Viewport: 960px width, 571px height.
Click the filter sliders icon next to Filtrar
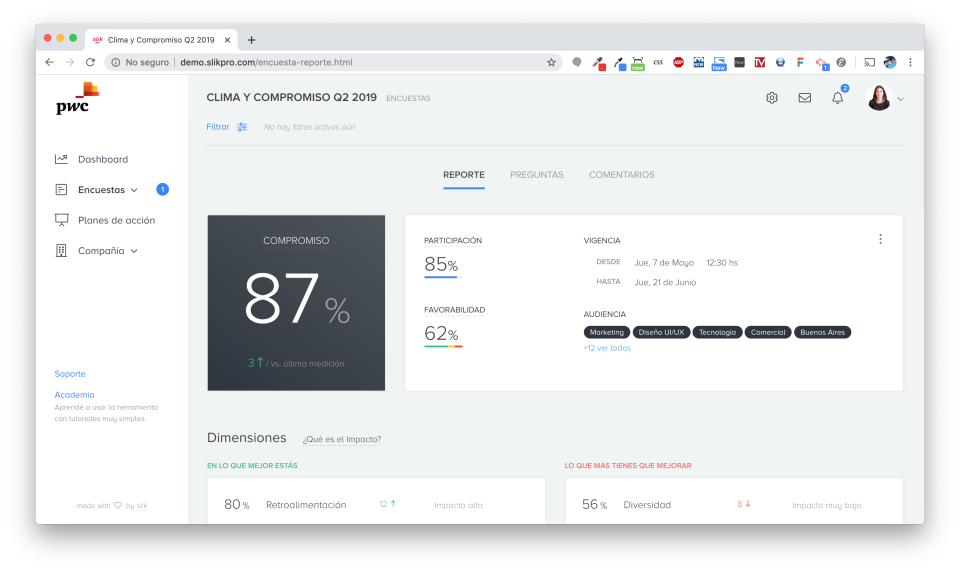coord(242,127)
